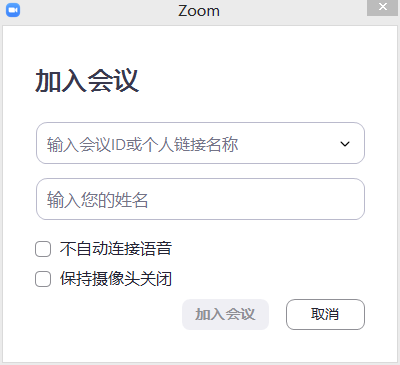Dismiss dialog using the X icon
The width and height of the screenshot is (400, 365).
(383, 7)
